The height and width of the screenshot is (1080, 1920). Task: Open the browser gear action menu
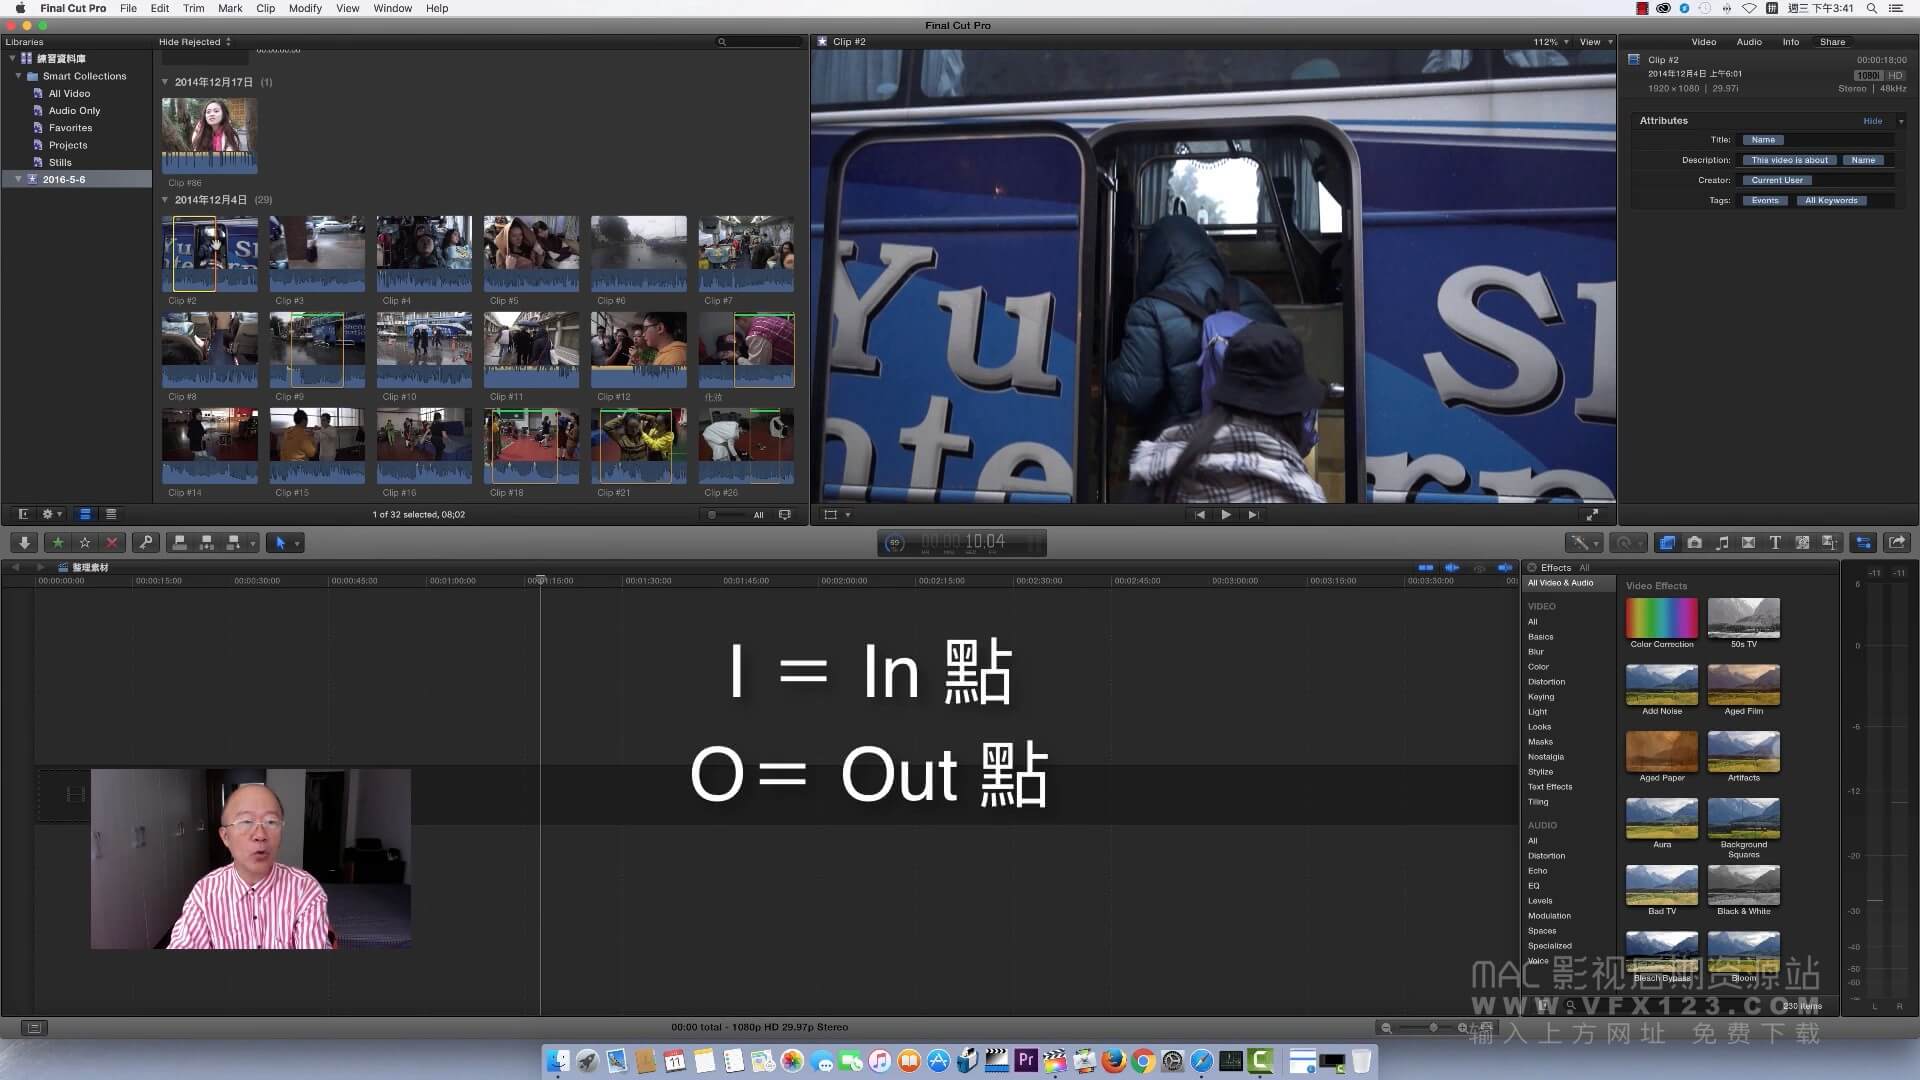pos(51,514)
